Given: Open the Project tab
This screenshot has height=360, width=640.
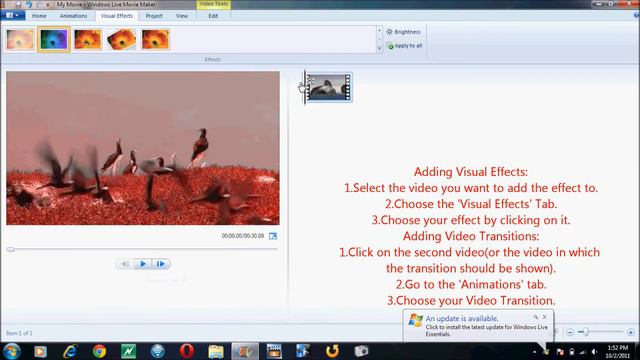Looking at the screenshot, I should (154, 16).
